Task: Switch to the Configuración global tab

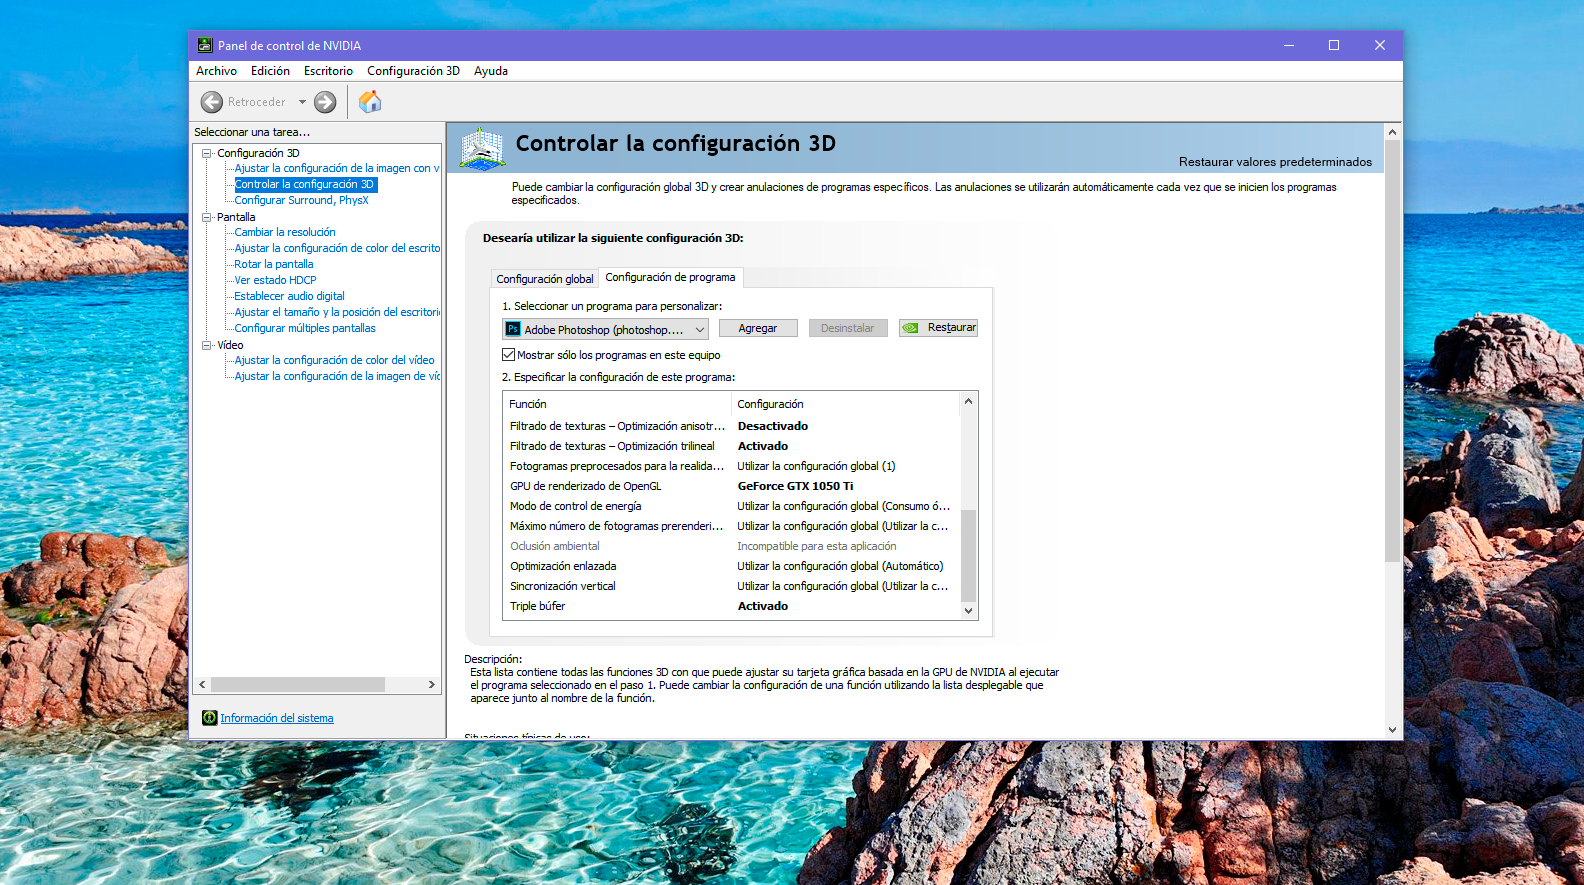Action: 545,279
